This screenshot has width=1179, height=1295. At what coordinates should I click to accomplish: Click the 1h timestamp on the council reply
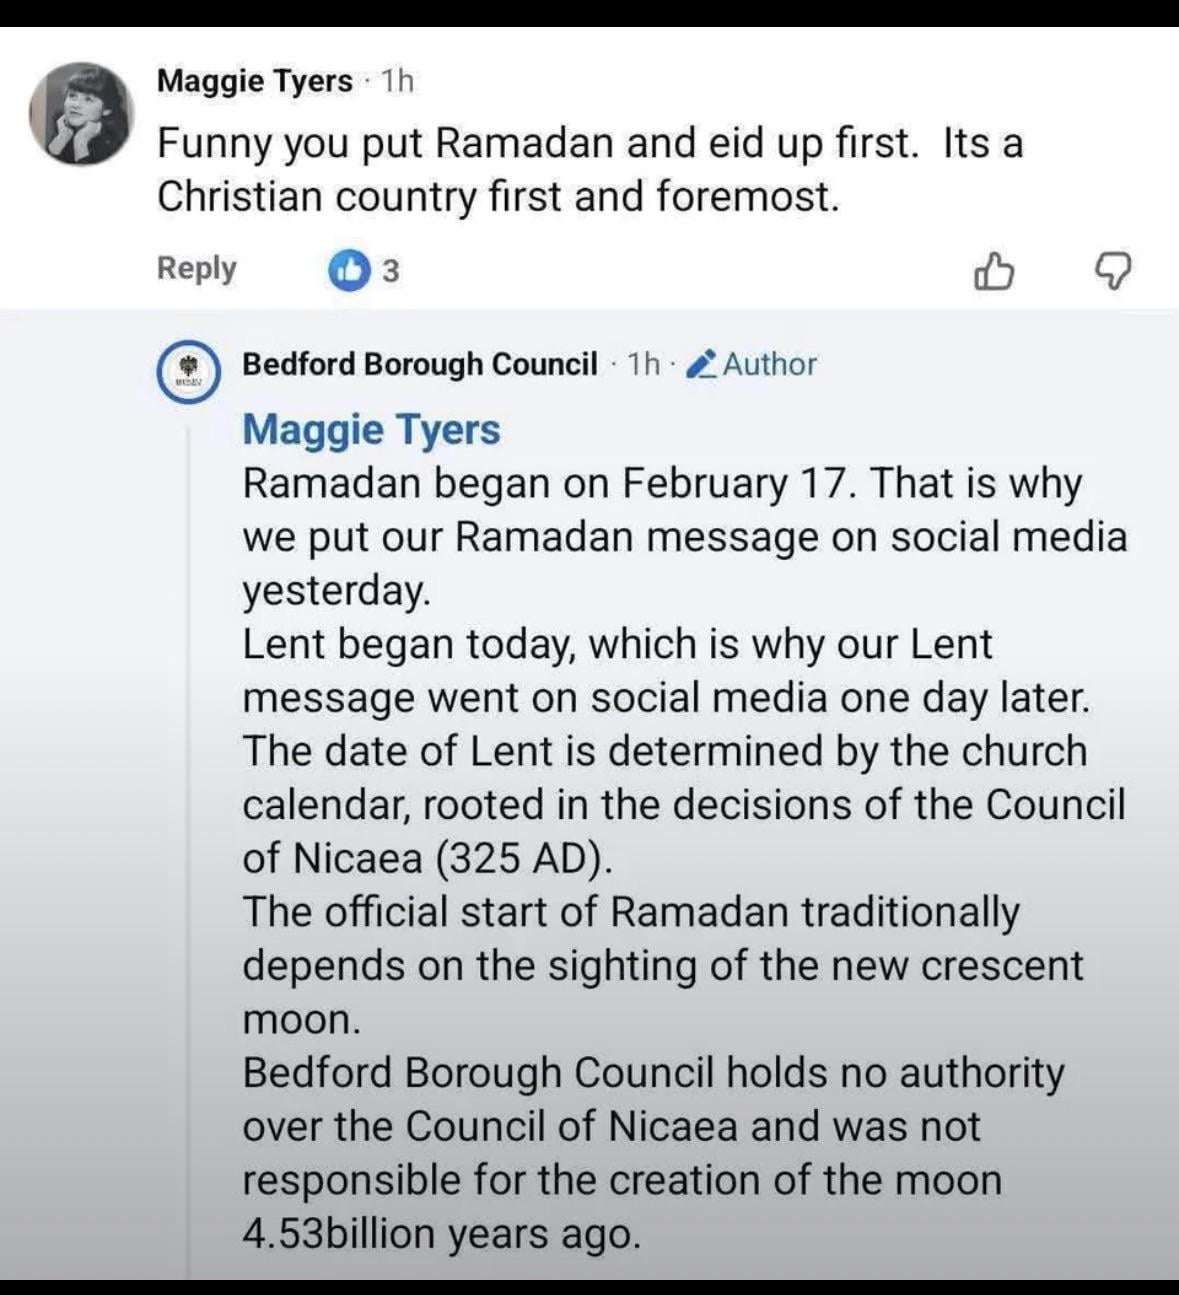pyautogui.click(x=644, y=364)
